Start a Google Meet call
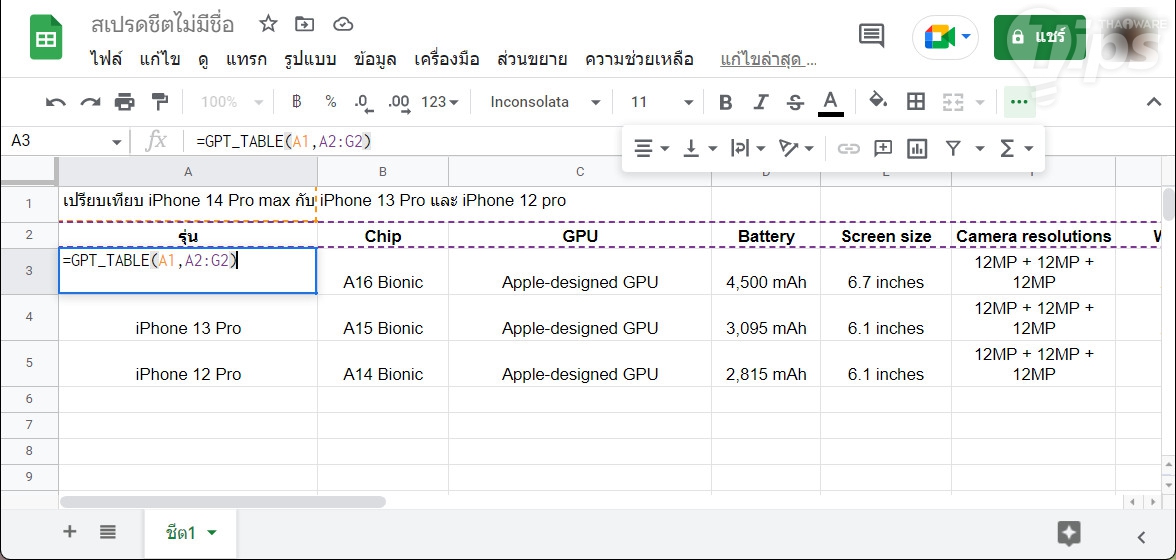 [946, 37]
